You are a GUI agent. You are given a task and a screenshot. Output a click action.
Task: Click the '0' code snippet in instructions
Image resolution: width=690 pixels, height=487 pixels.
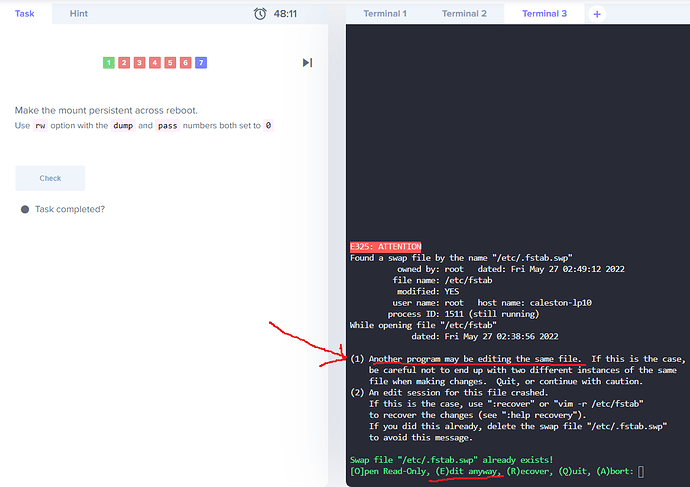click(x=268, y=126)
